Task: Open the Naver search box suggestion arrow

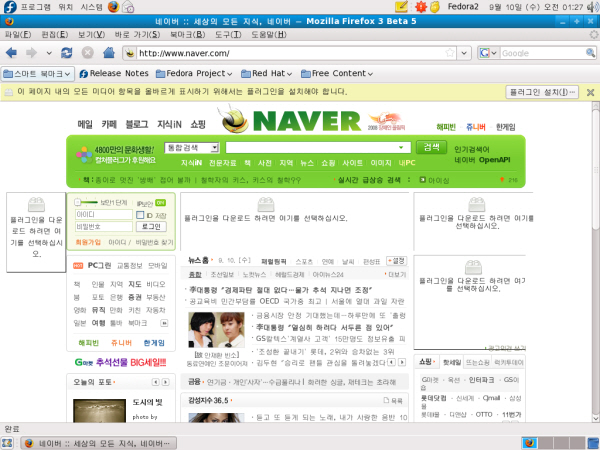Action: tap(401, 147)
